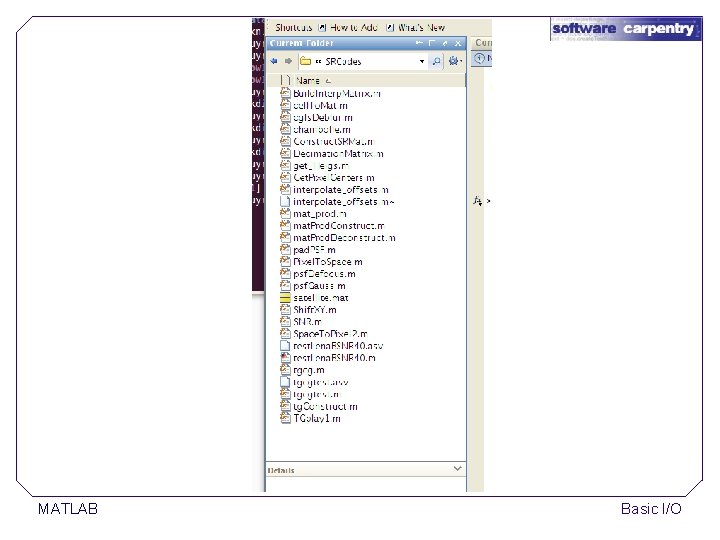720x540 pixels.
Task: Click the yellow folder icon beside SRCodes
Action: [x=305, y=61]
